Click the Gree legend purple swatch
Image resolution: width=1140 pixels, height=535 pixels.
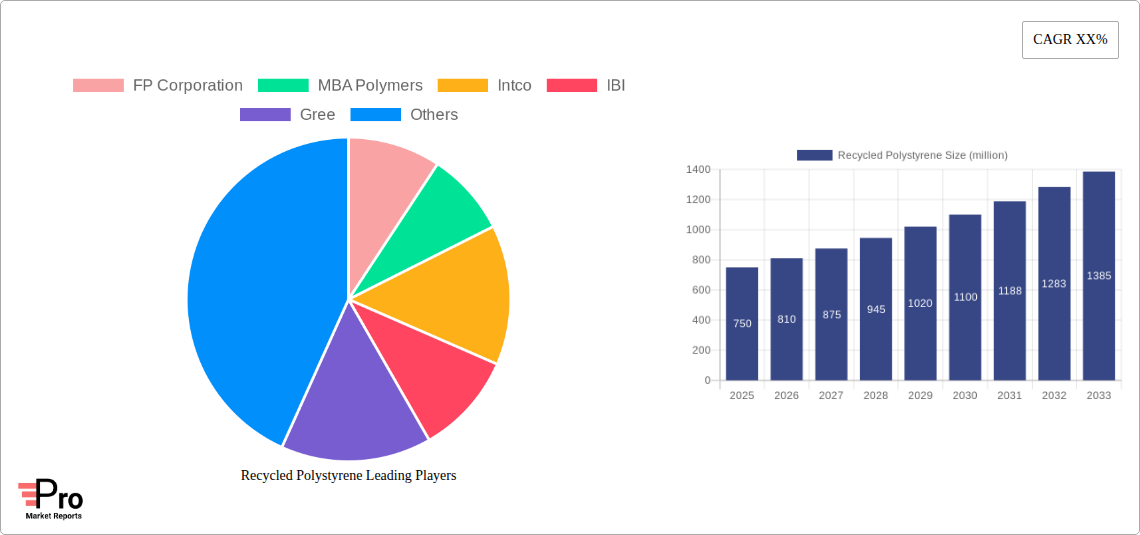coord(265,114)
